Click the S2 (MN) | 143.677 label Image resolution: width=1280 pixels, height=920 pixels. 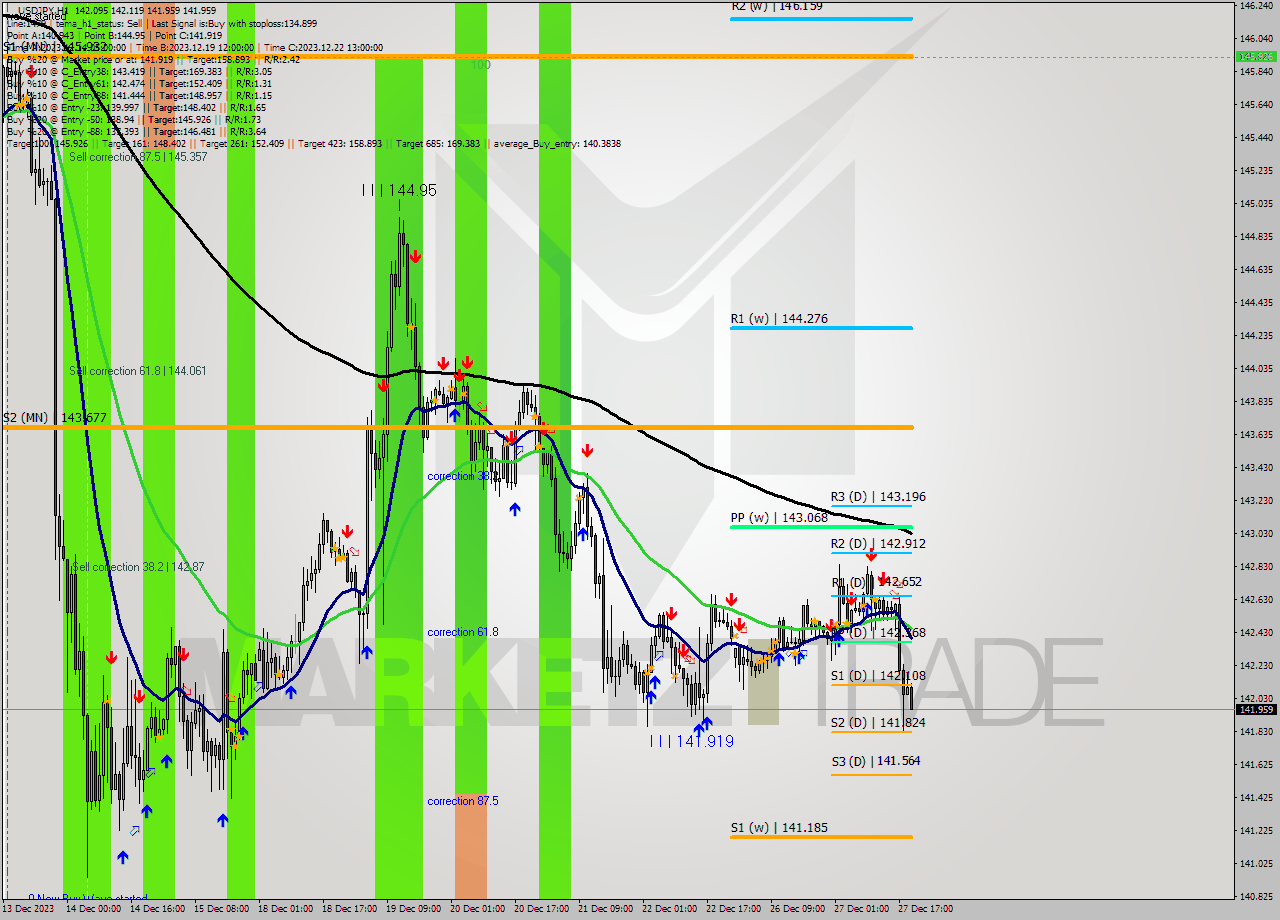(55, 418)
